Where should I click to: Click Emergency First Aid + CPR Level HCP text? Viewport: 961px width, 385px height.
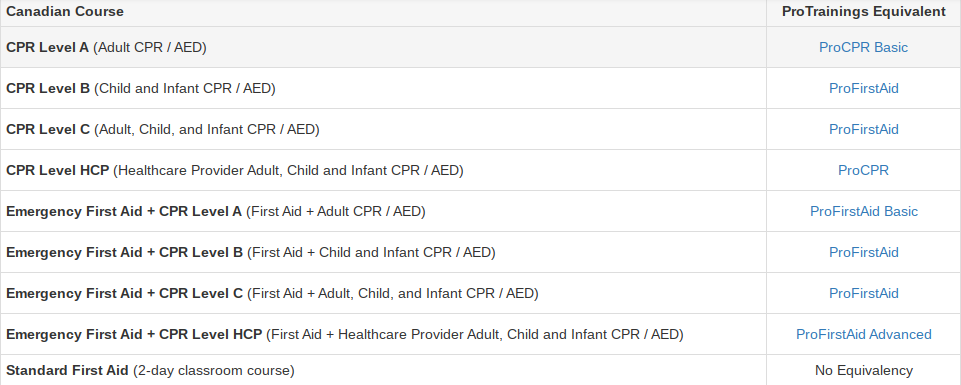click(x=134, y=335)
